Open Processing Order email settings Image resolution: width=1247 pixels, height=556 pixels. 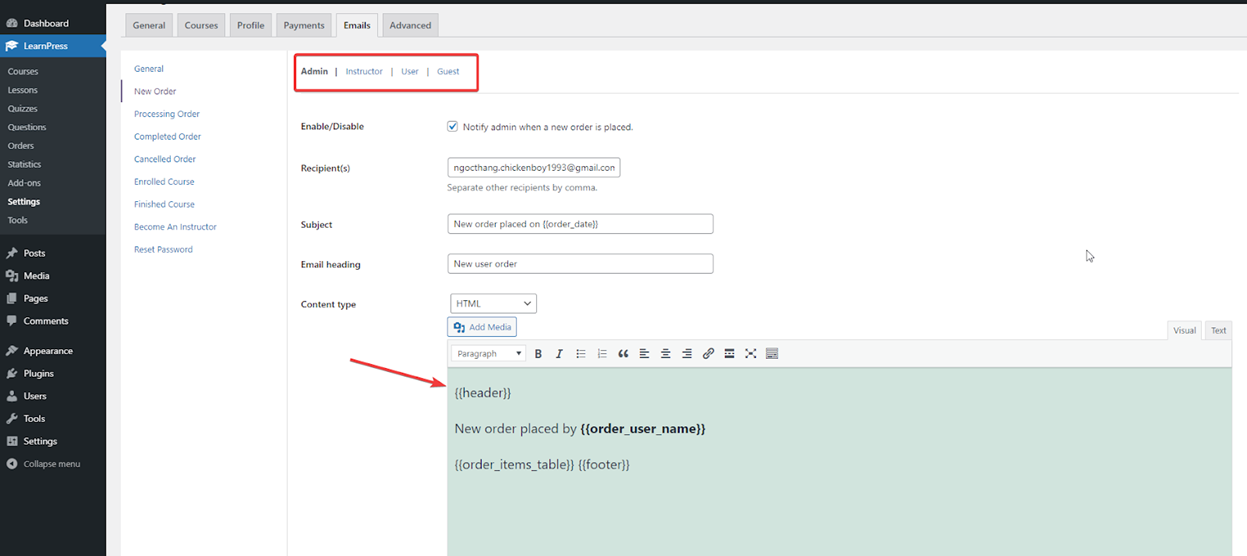click(x=167, y=114)
